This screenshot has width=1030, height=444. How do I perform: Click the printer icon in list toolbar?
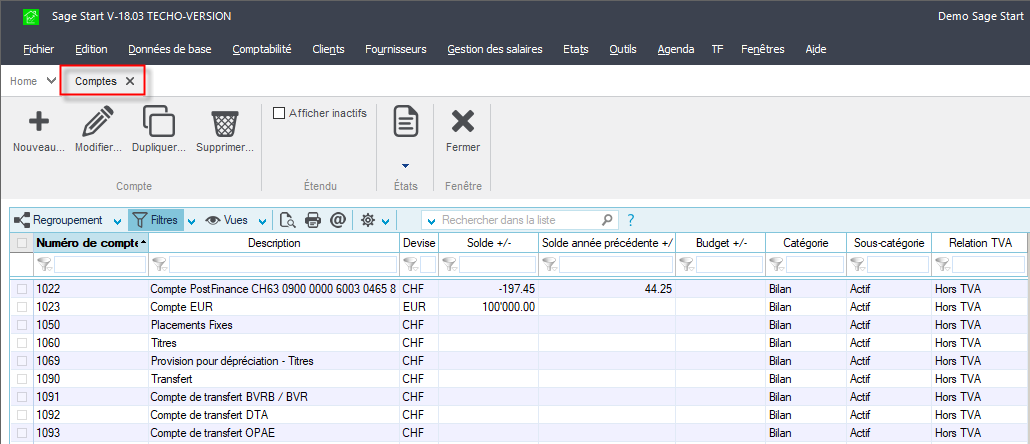click(x=313, y=220)
